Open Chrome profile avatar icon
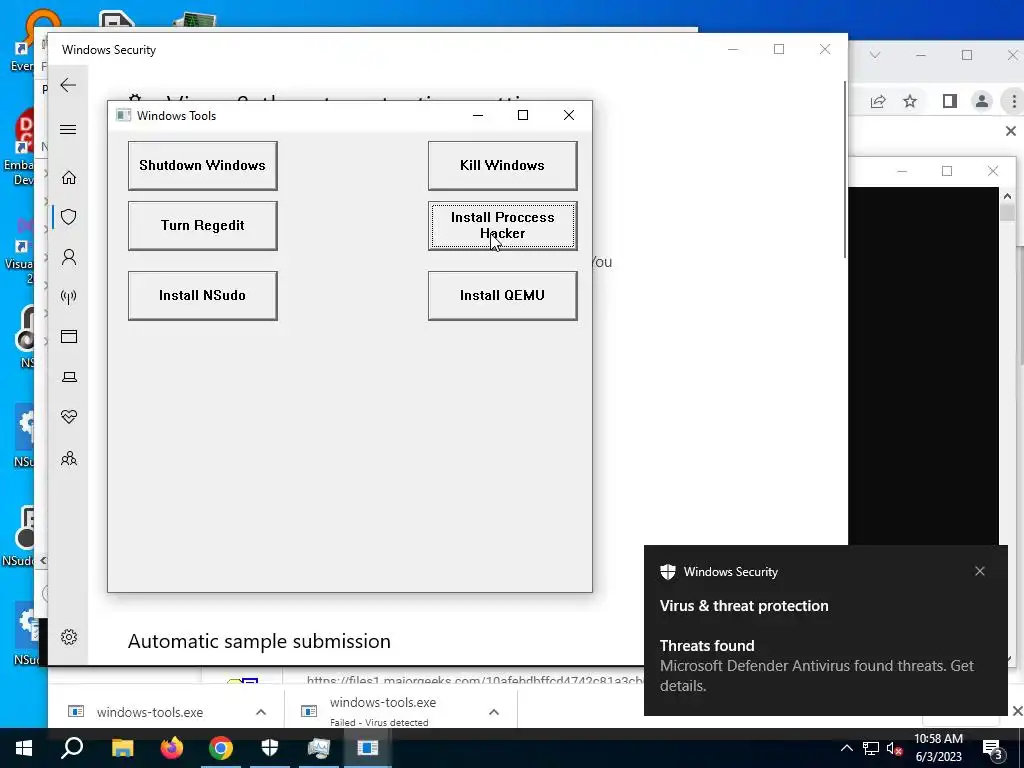 (x=982, y=101)
